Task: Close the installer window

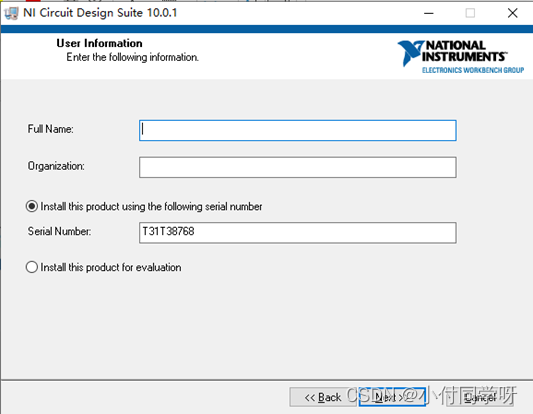Action: pyautogui.click(x=513, y=13)
